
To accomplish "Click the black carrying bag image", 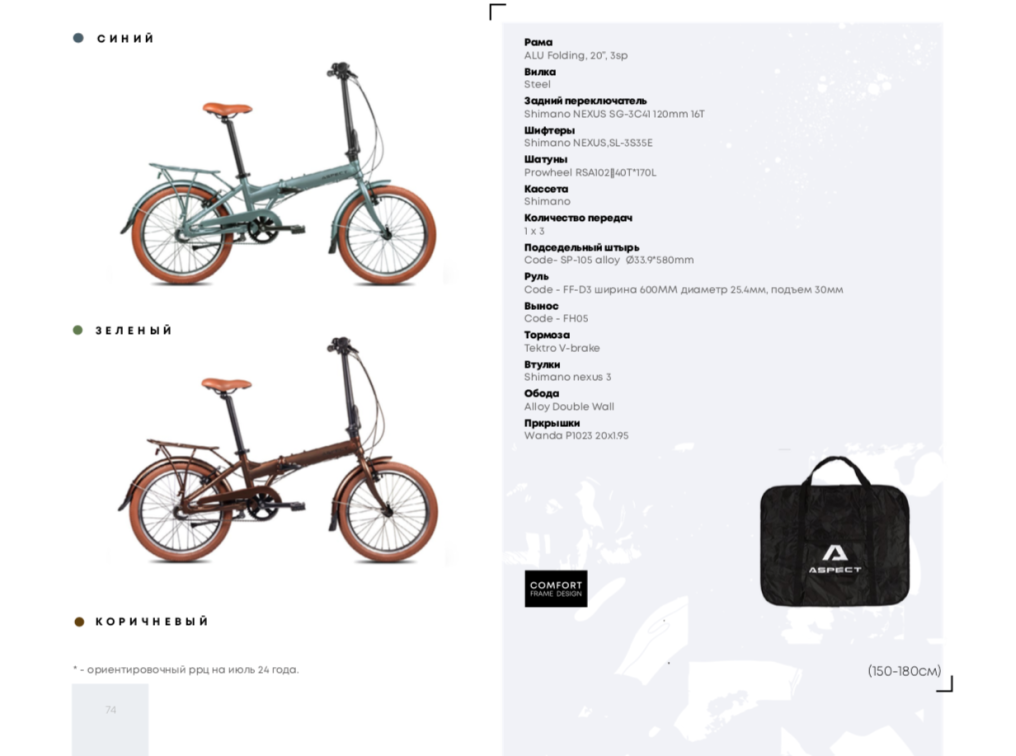I will coord(835,533).
